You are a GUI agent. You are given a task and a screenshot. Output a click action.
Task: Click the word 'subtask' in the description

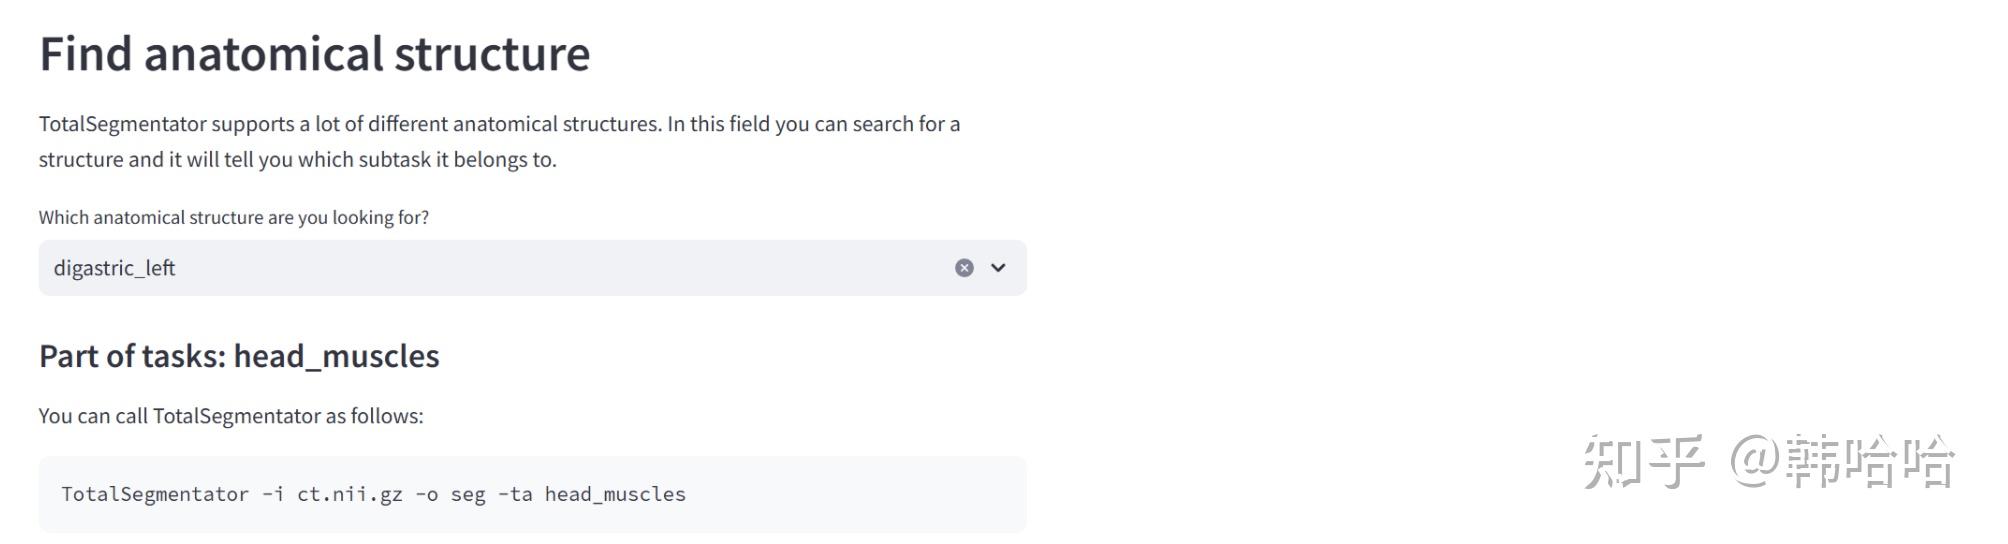click(394, 160)
